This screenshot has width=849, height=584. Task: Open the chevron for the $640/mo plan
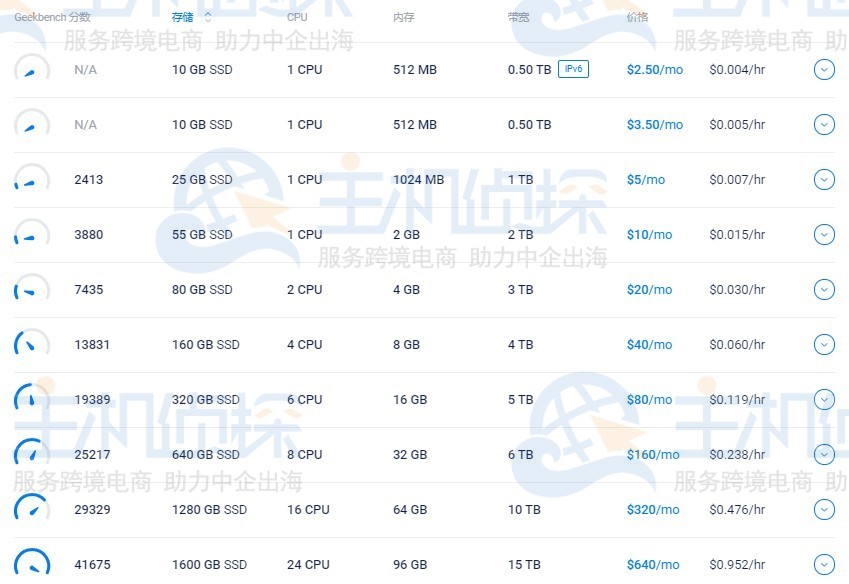[824, 565]
